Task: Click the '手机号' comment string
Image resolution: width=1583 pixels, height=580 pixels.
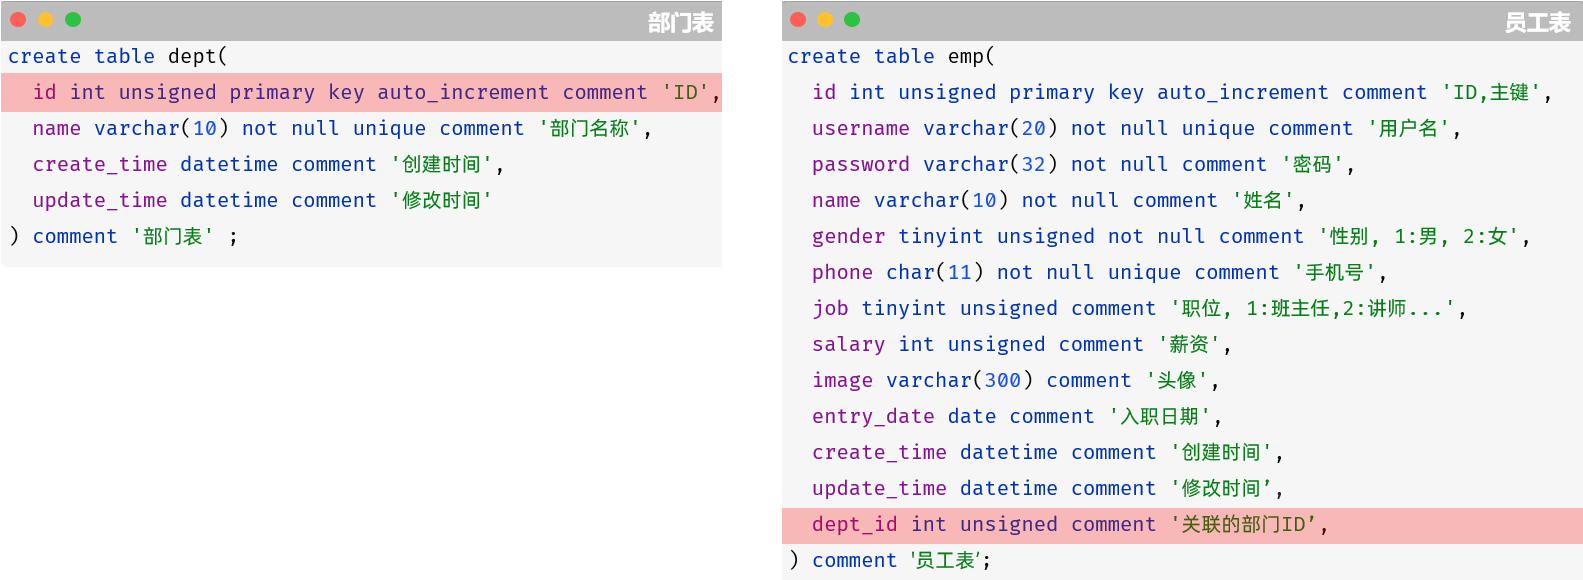Action: [x=1336, y=273]
